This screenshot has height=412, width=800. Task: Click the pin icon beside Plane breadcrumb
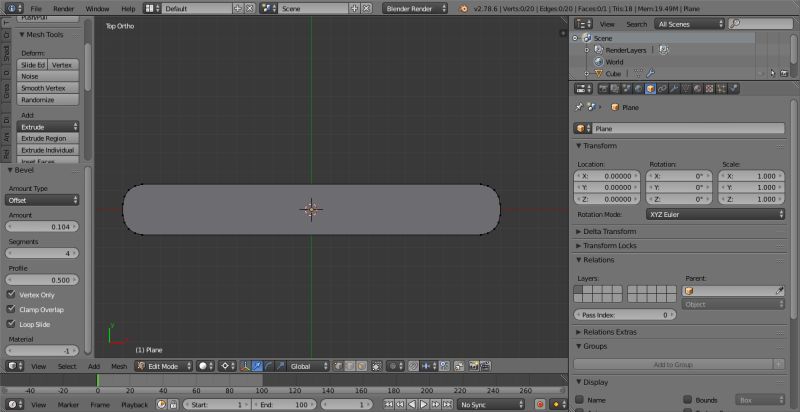pyautogui.click(x=579, y=107)
